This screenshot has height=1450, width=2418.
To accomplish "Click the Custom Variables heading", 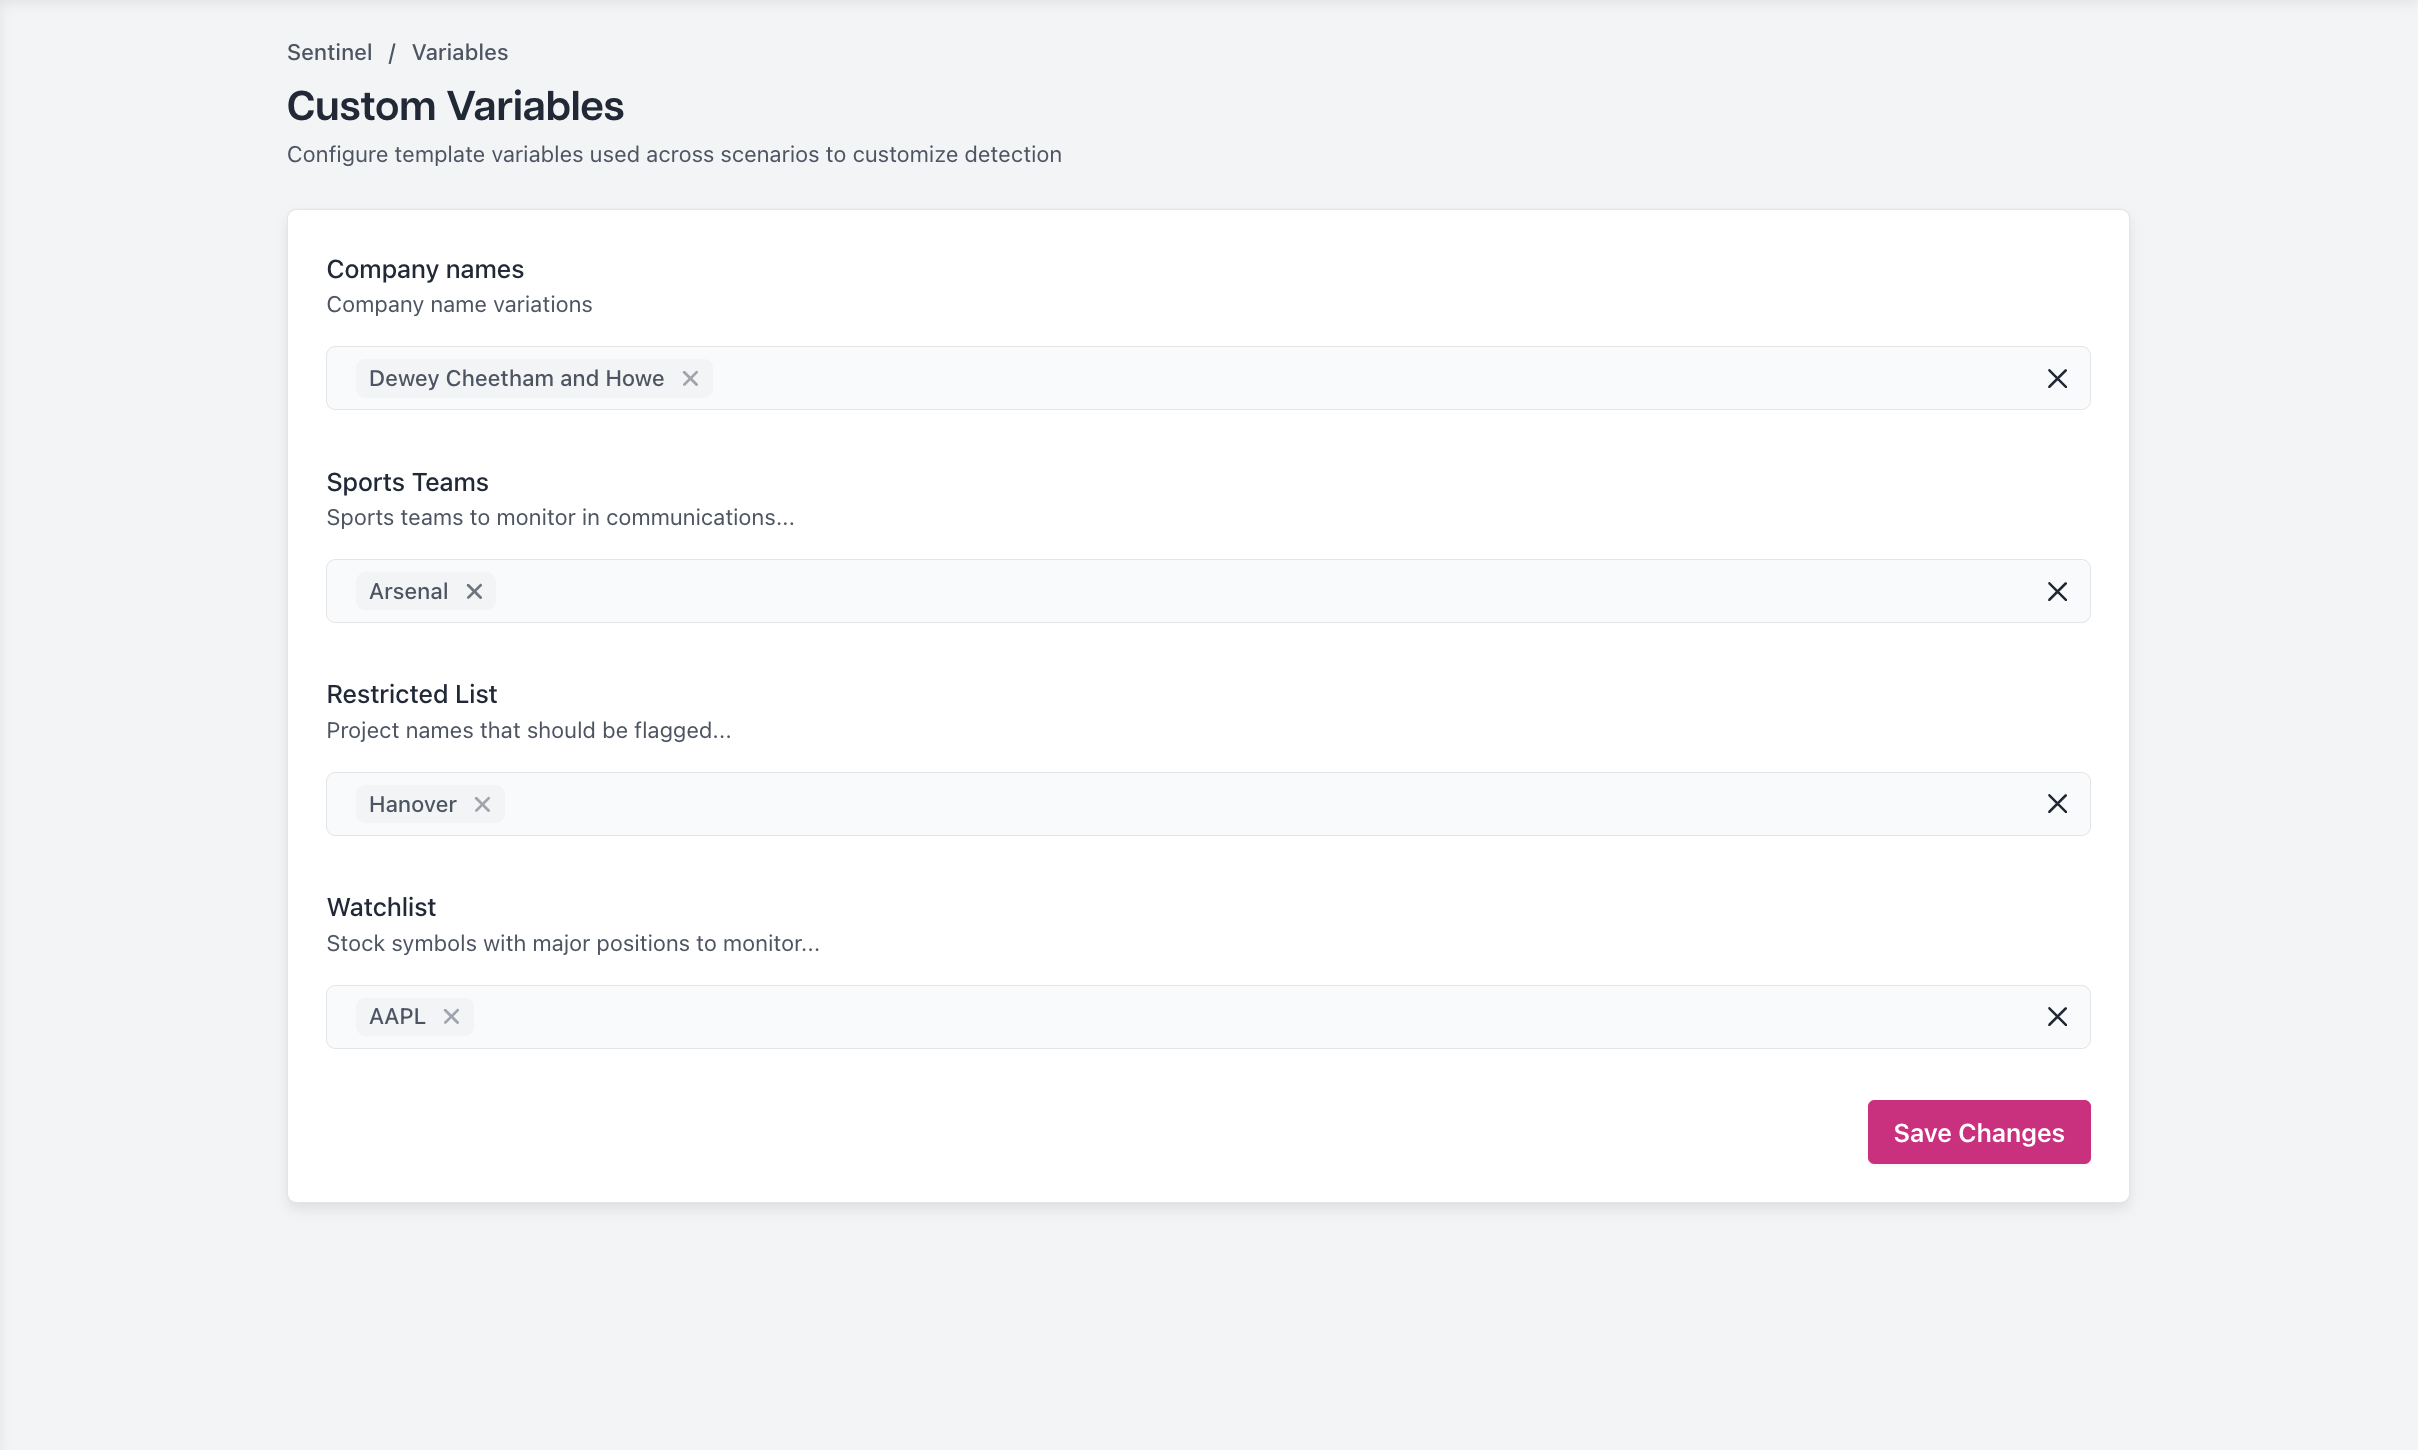I will (x=455, y=106).
